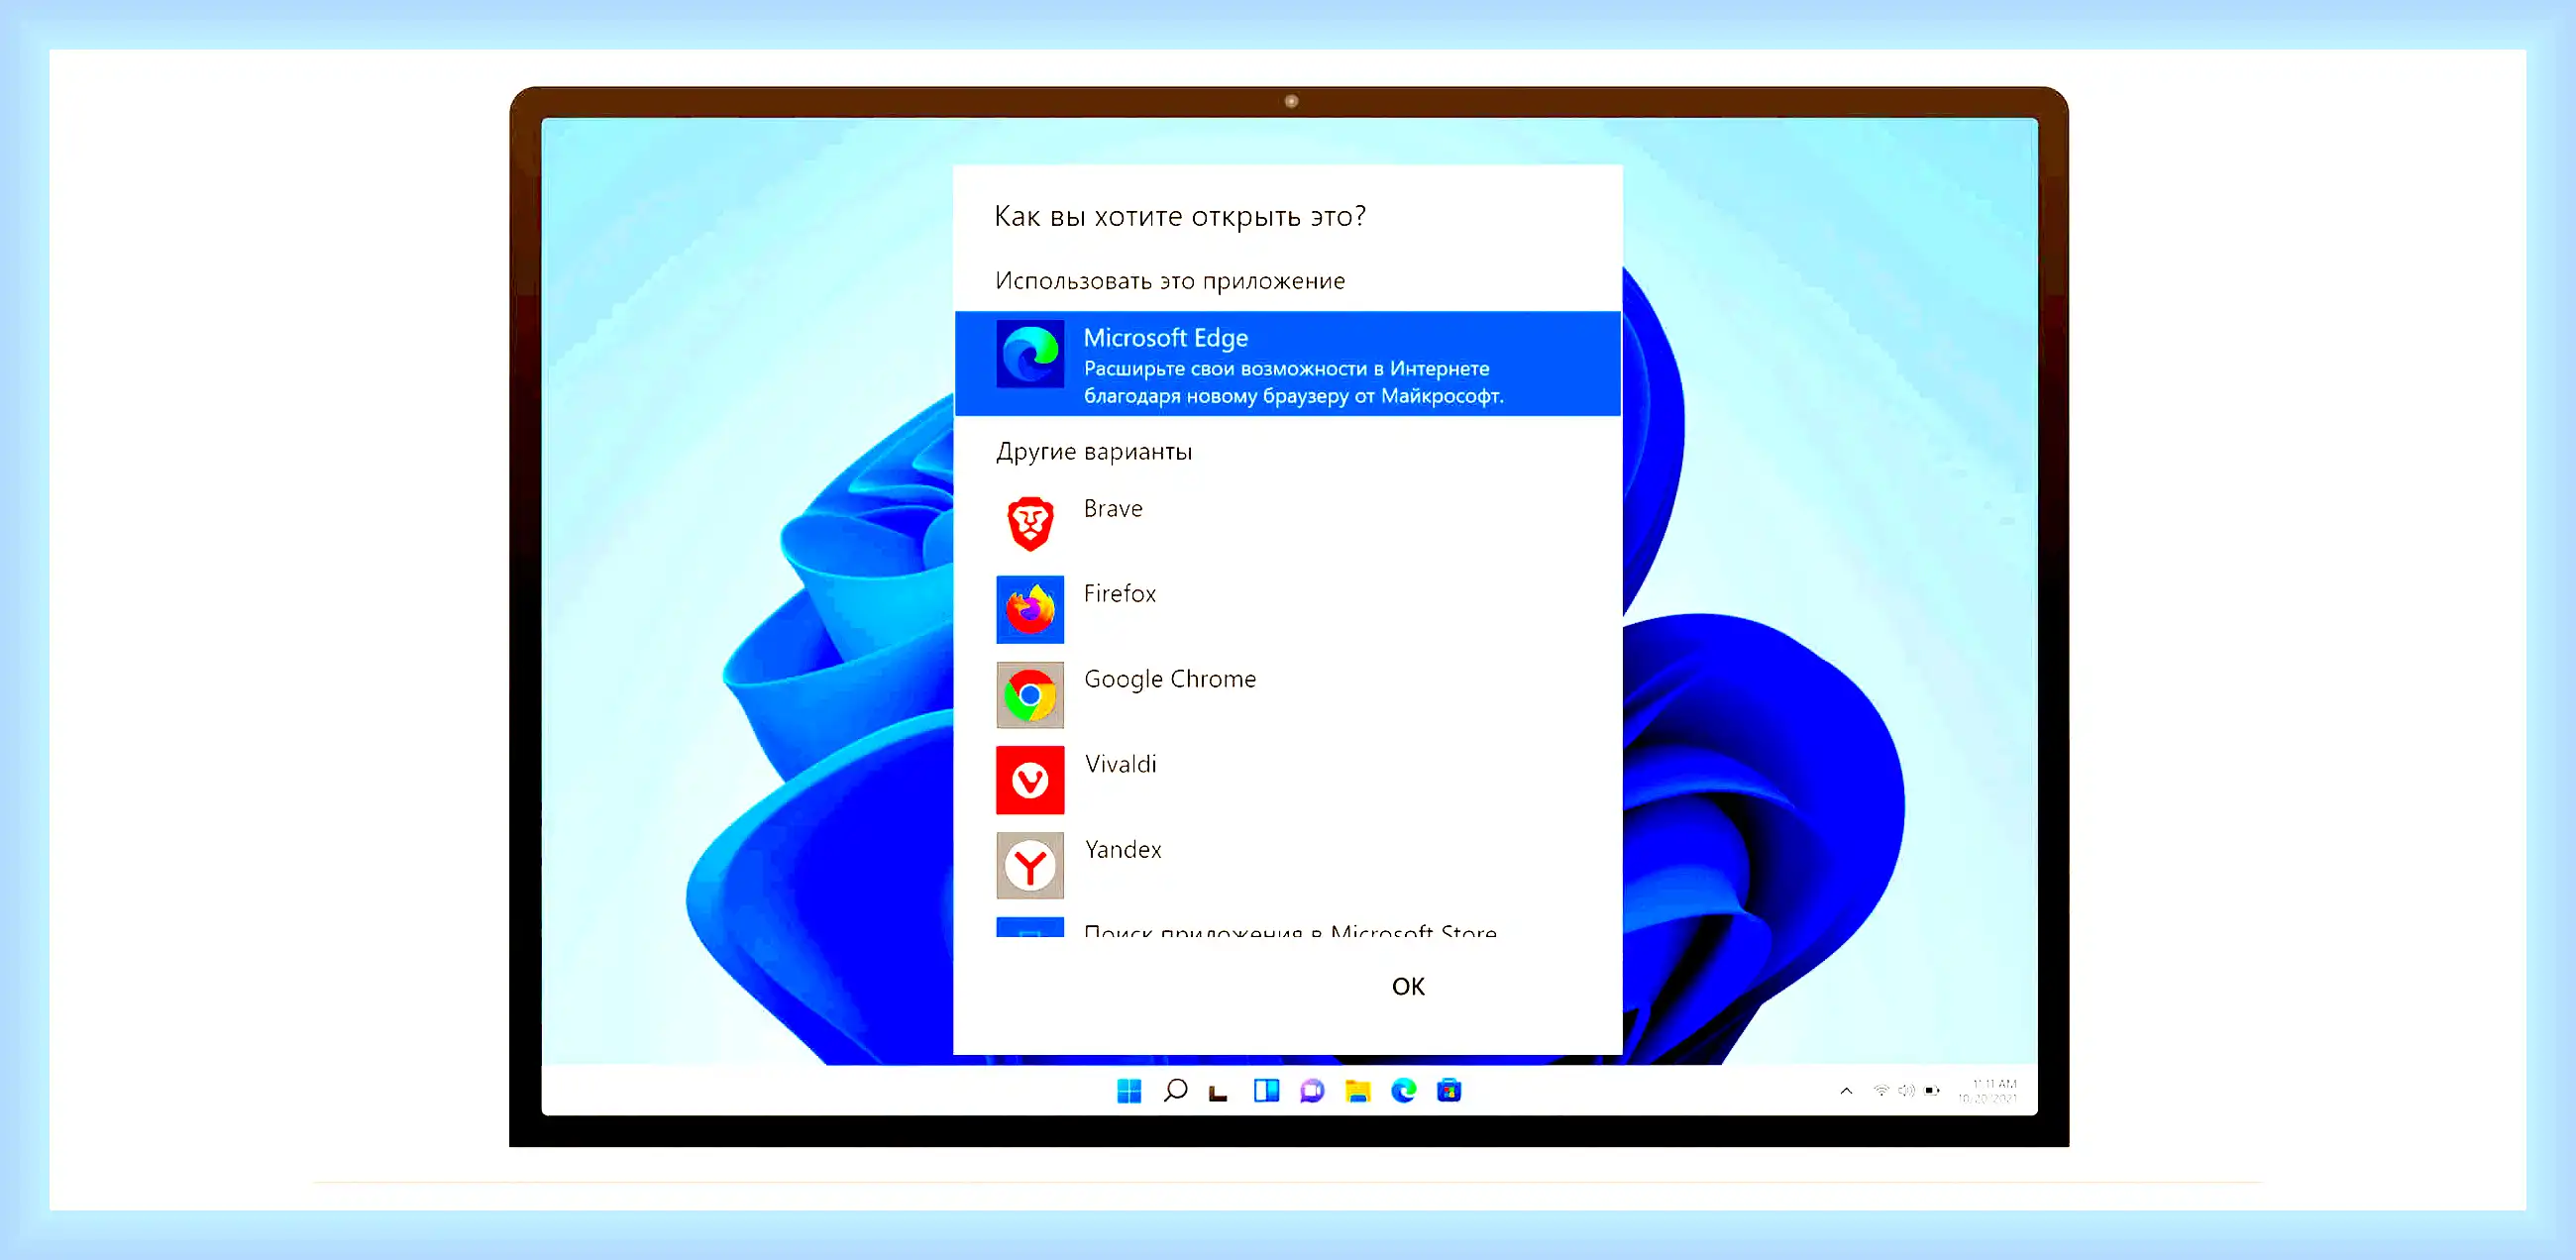The width and height of the screenshot is (2576, 1260).
Task: Select the Google Chrome icon
Action: (1030, 695)
